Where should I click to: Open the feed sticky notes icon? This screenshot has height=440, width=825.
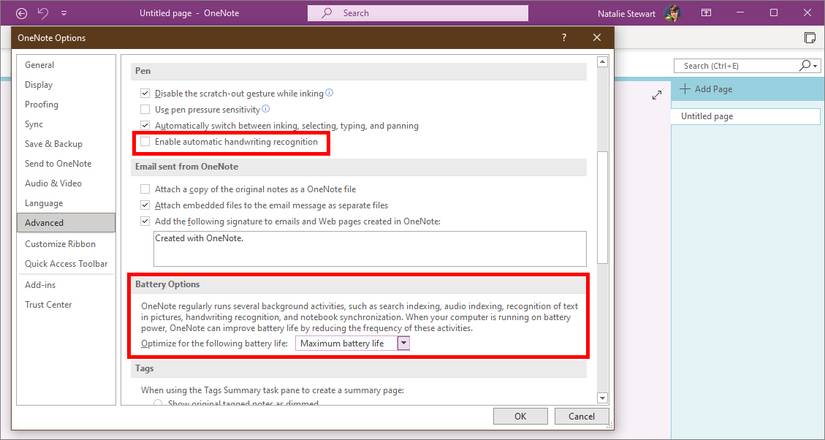pos(810,38)
